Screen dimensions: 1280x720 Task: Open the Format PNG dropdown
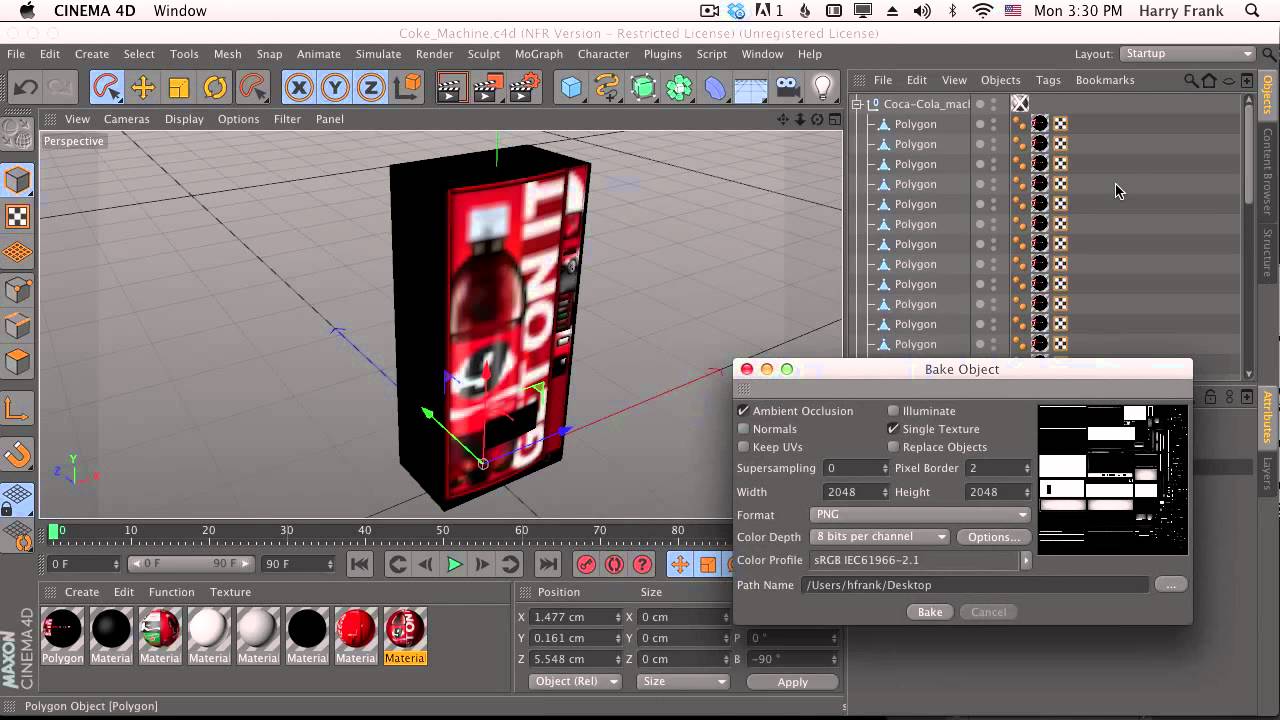pos(919,514)
